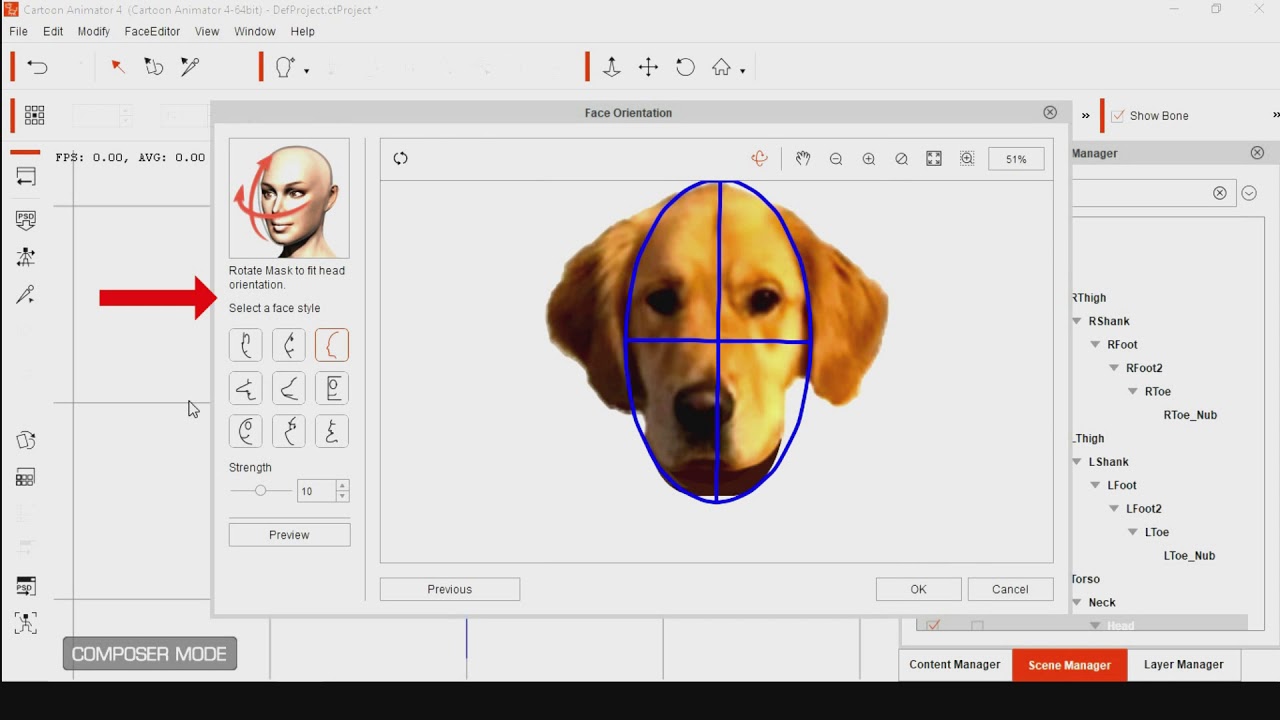
Task: Activate the orange rotate mask tool
Action: (x=760, y=158)
